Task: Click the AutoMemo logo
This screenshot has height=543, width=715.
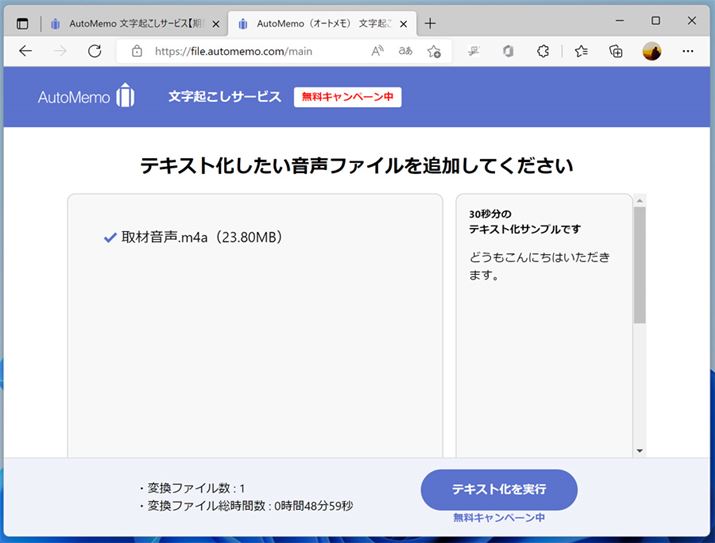Action: coord(86,96)
